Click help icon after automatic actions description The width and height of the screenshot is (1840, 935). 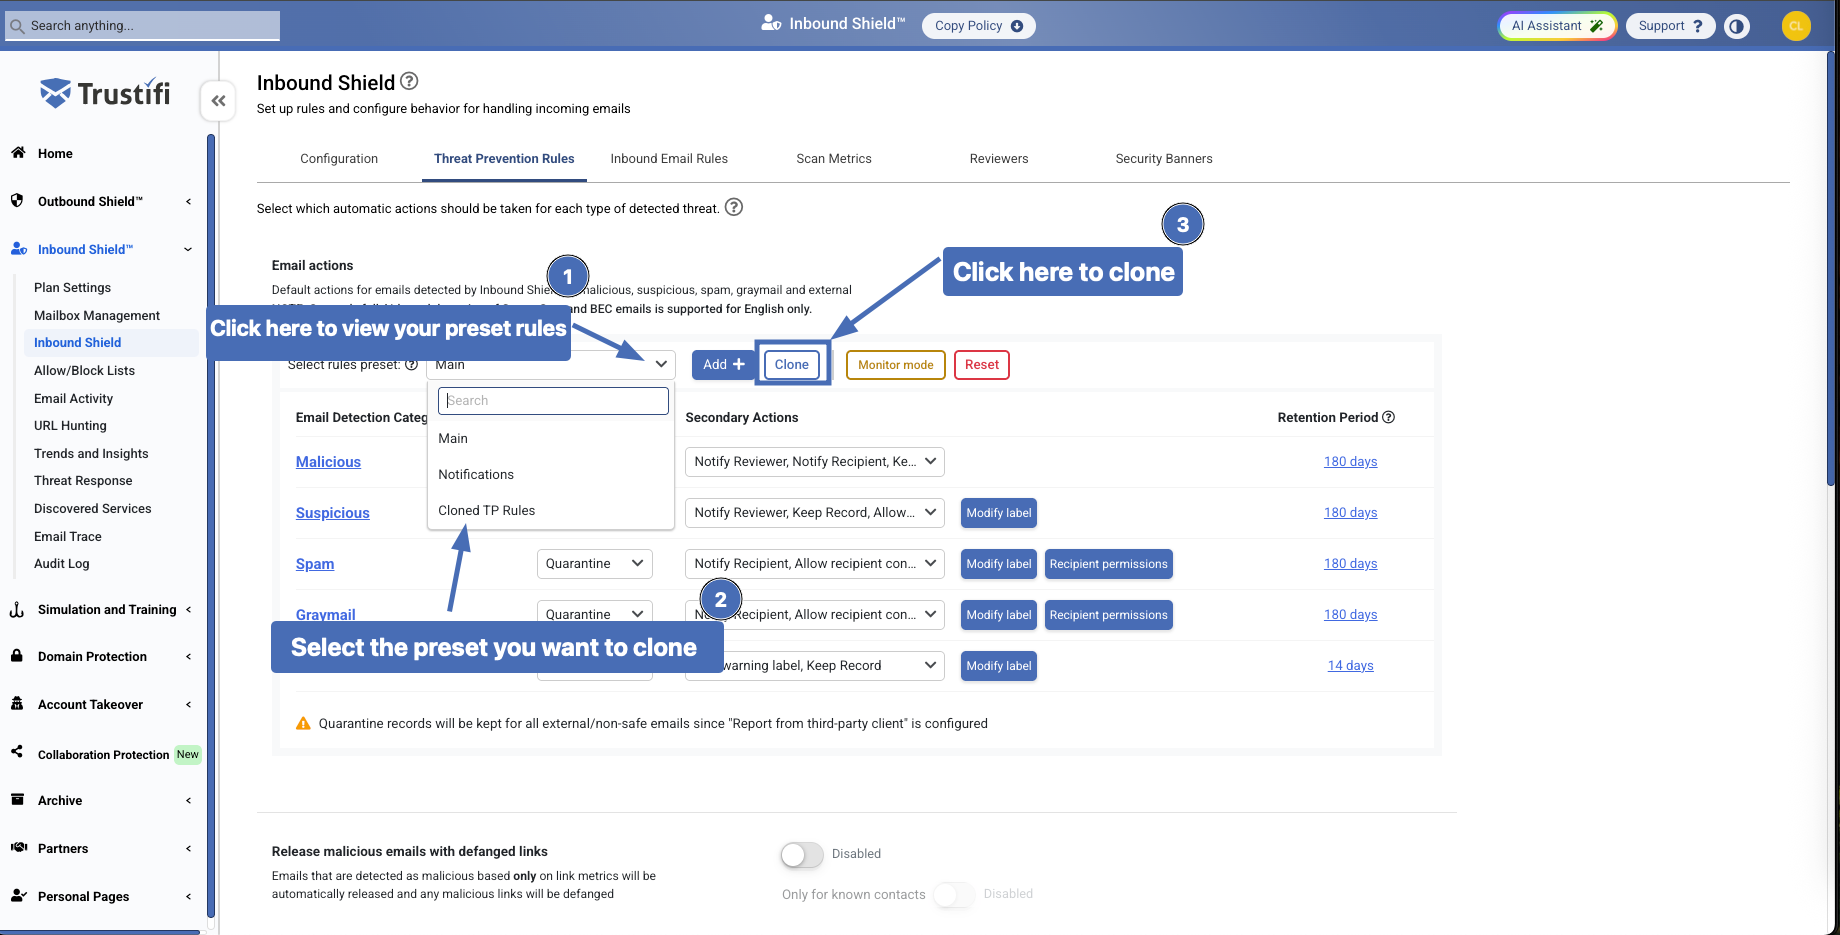tap(734, 207)
